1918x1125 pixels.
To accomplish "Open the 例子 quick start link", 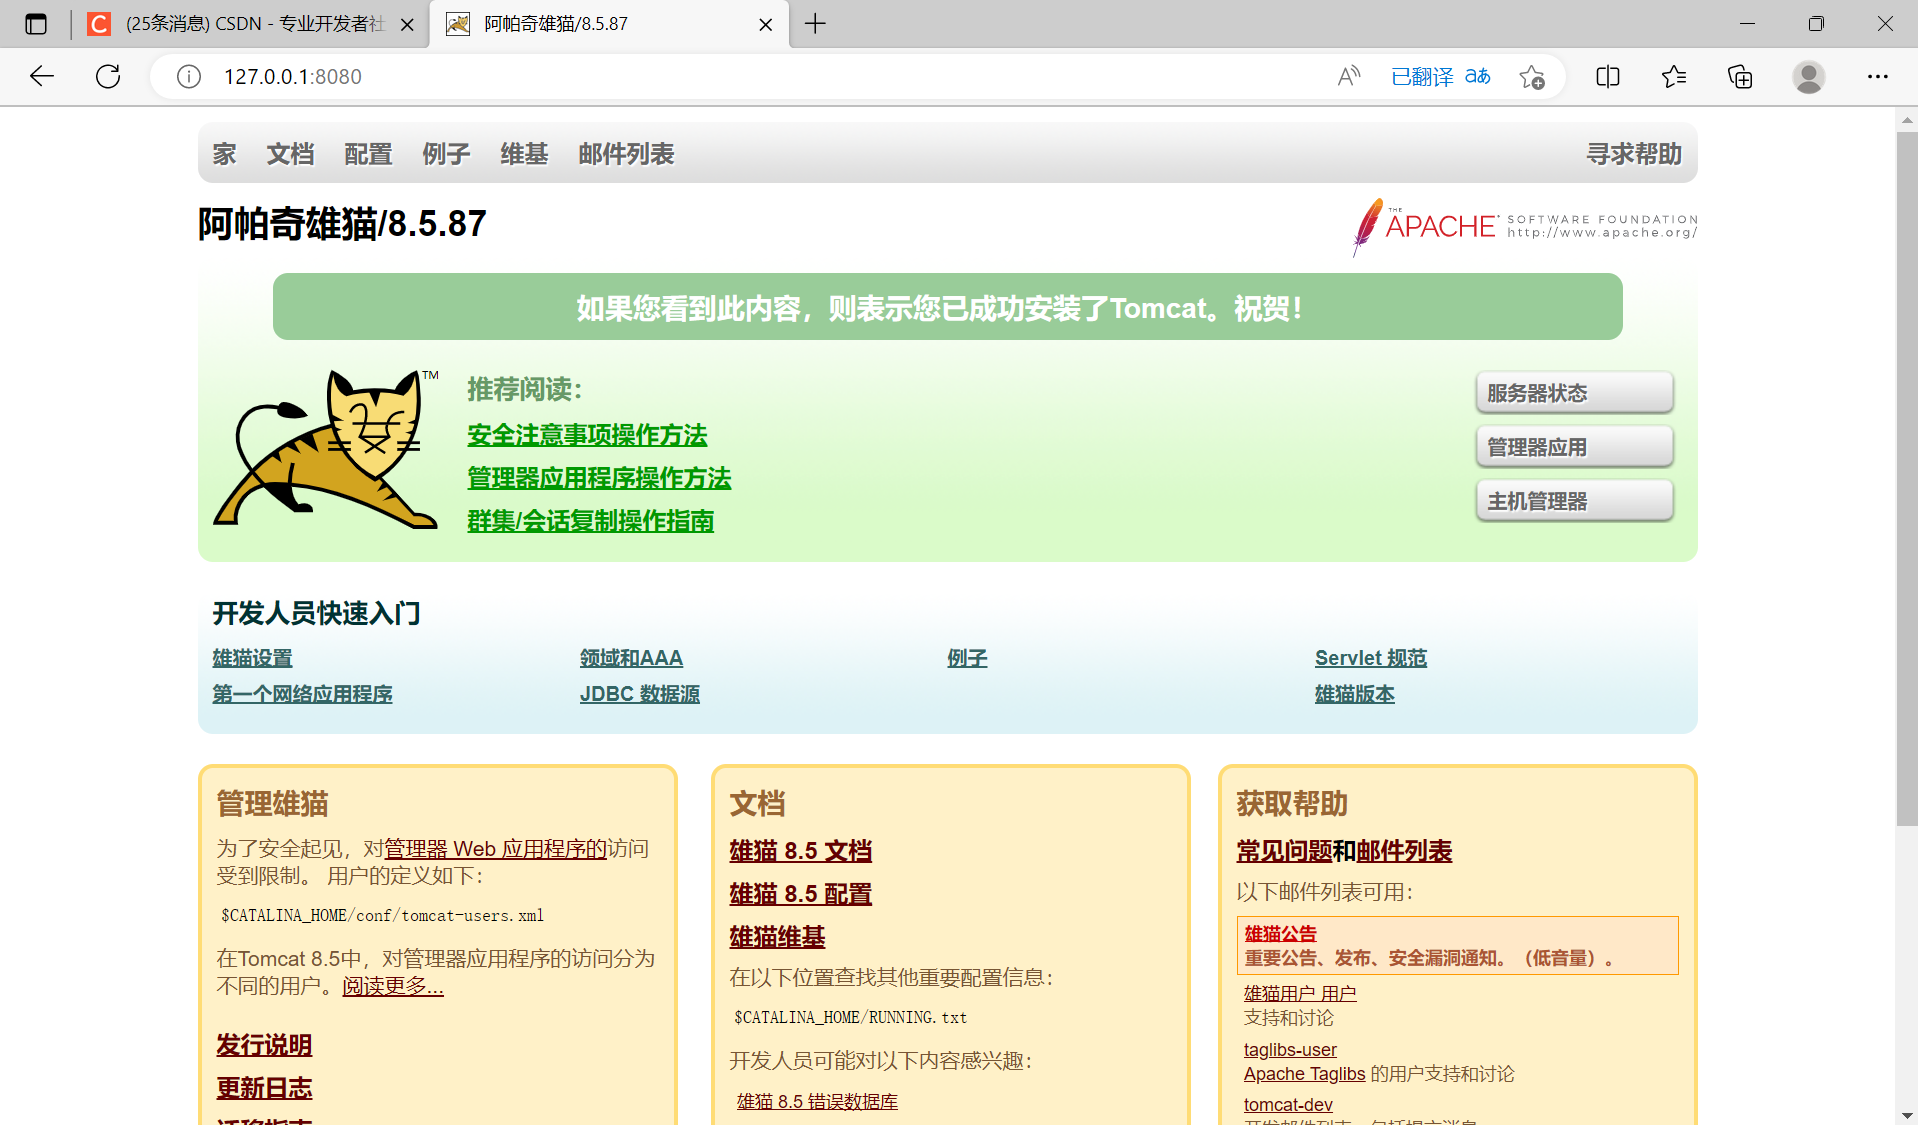I will [967, 658].
